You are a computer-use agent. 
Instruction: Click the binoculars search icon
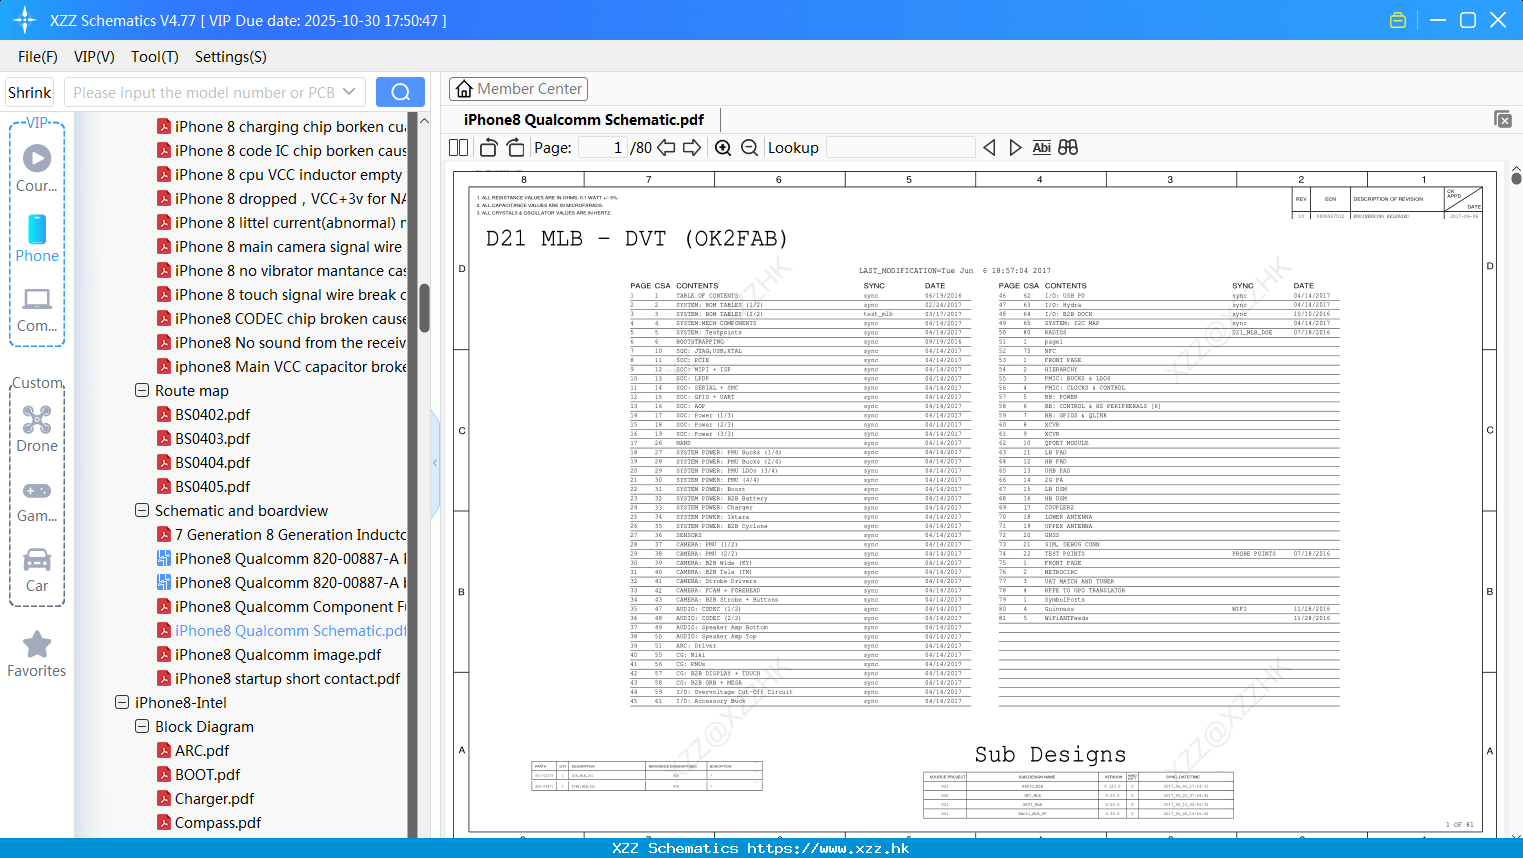[x=1068, y=148]
